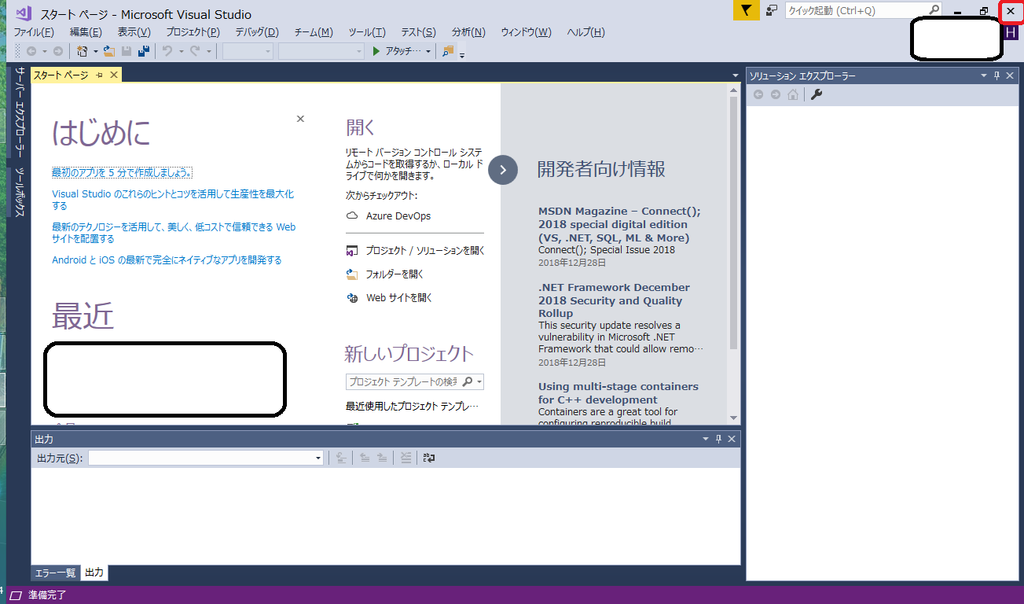Viewport: 1024px width, 604px height.
Task: Close the Solution Explorer panel
Action: pyautogui.click(x=1010, y=76)
